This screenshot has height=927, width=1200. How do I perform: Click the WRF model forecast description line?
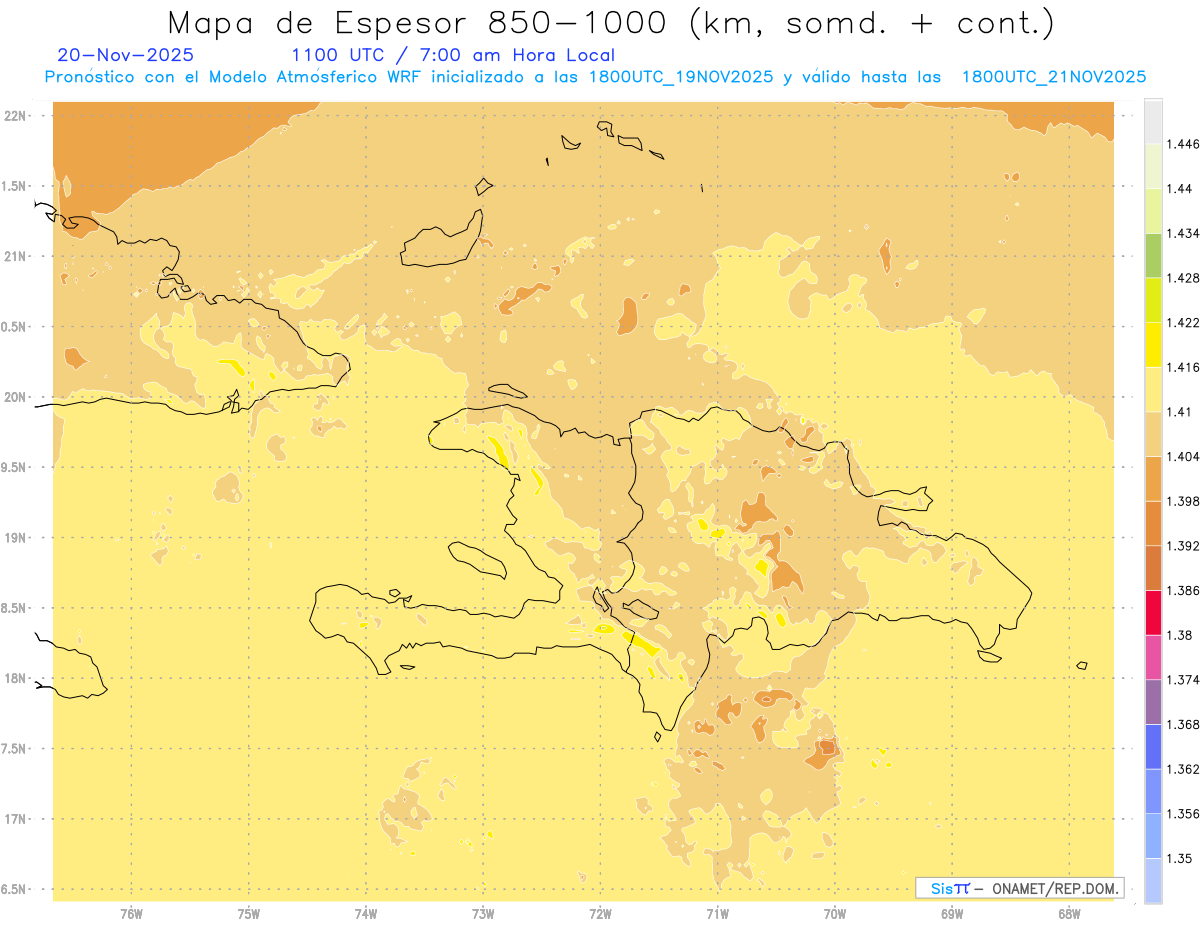coord(595,77)
